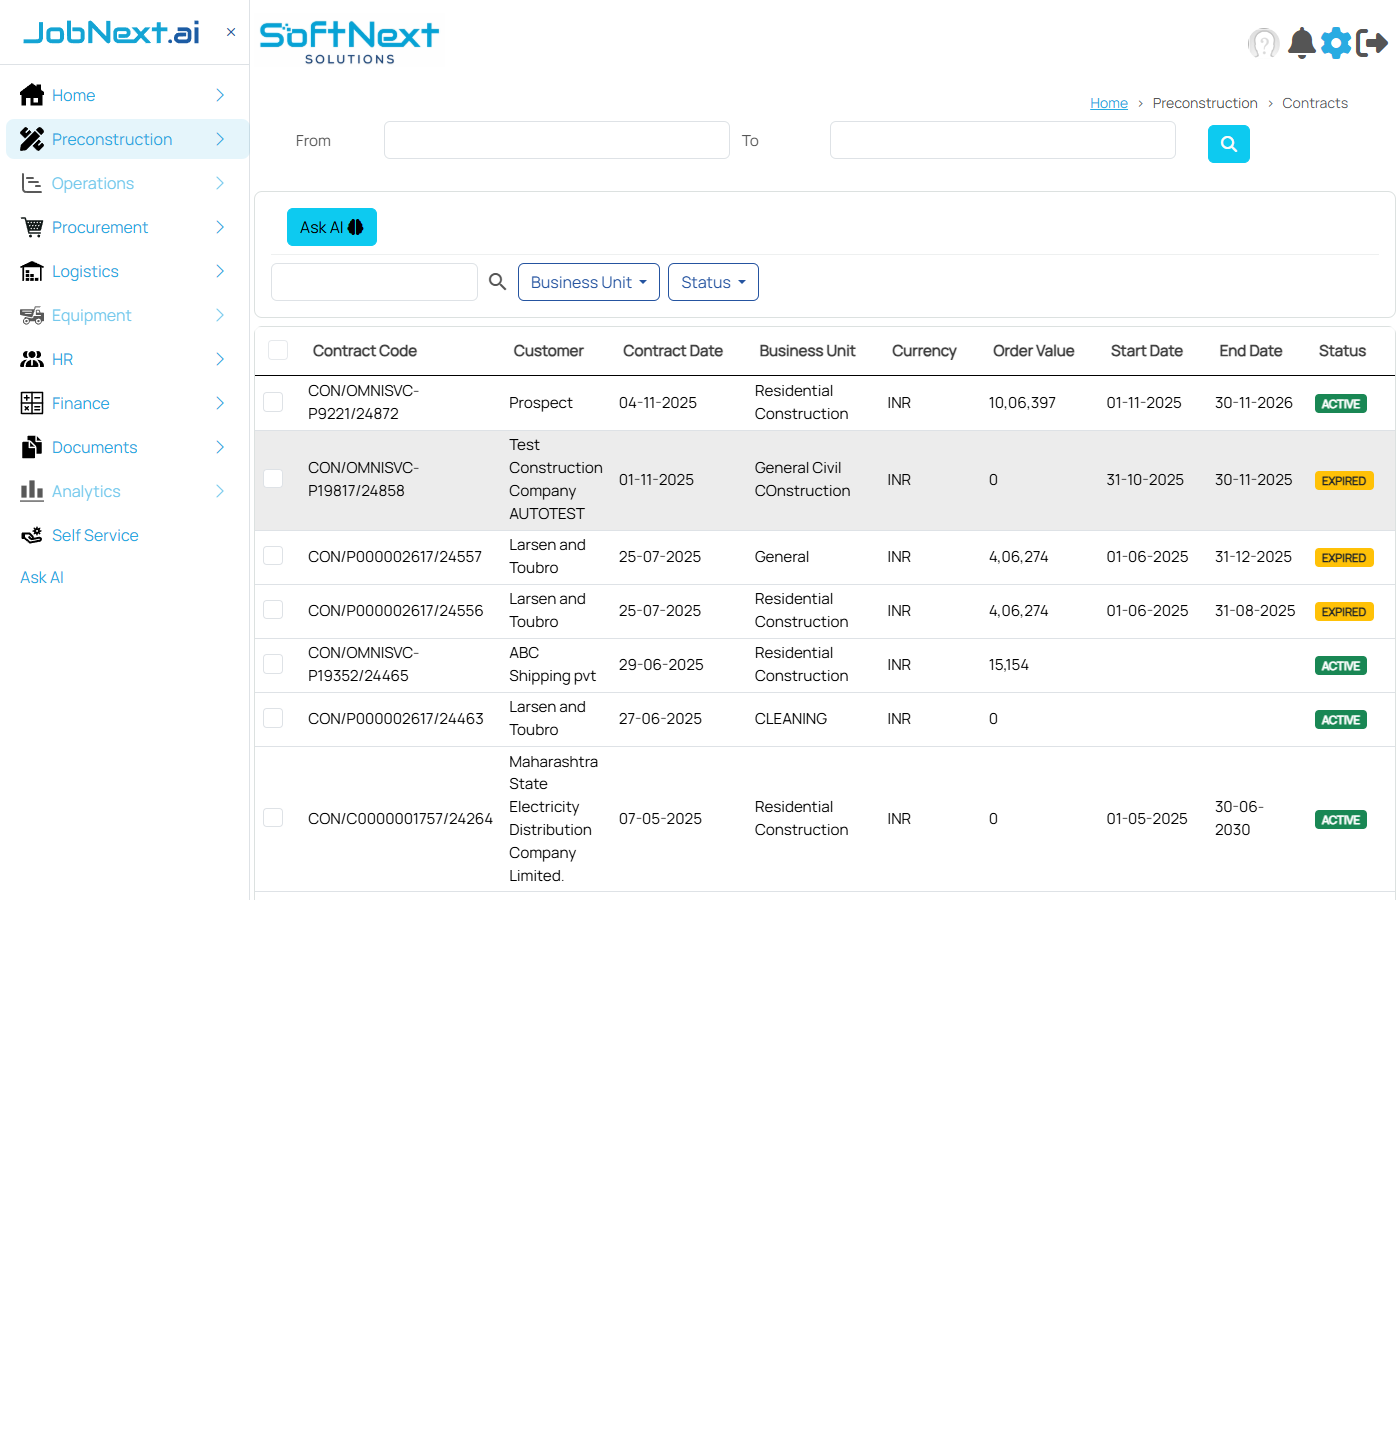Open the Status filter dropdown
1400x1448 pixels.
click(x=712, y=282)
